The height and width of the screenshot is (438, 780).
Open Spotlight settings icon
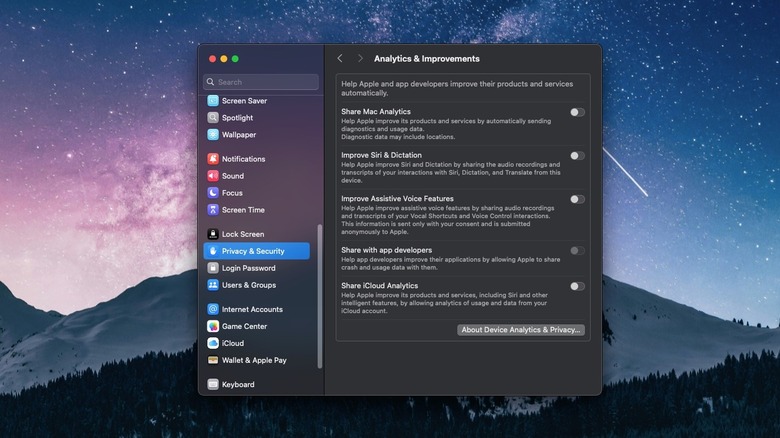213,118
